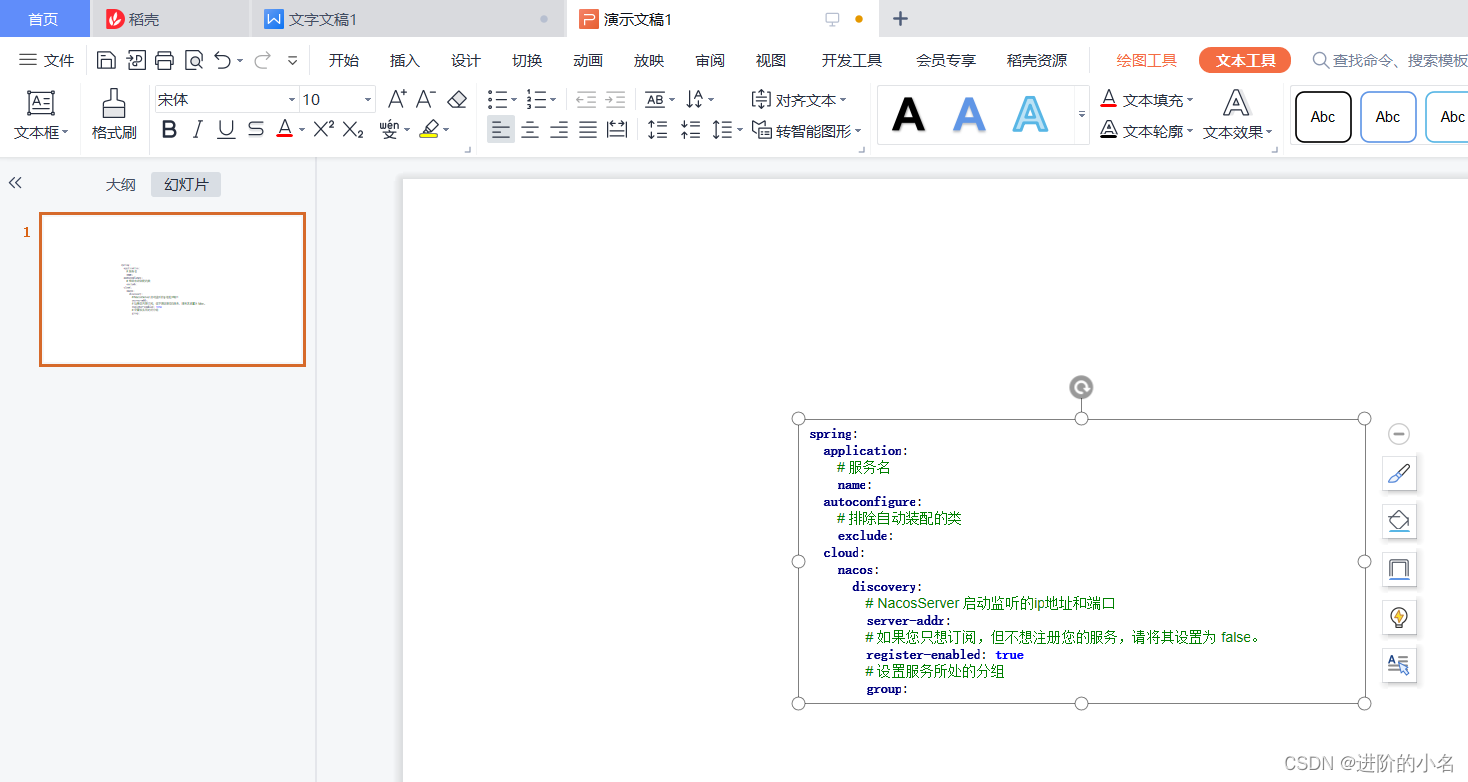The height and width of the screenshot is (782, 1468).
Task: Click the Undo arrow icon
Action: (222, 60)
